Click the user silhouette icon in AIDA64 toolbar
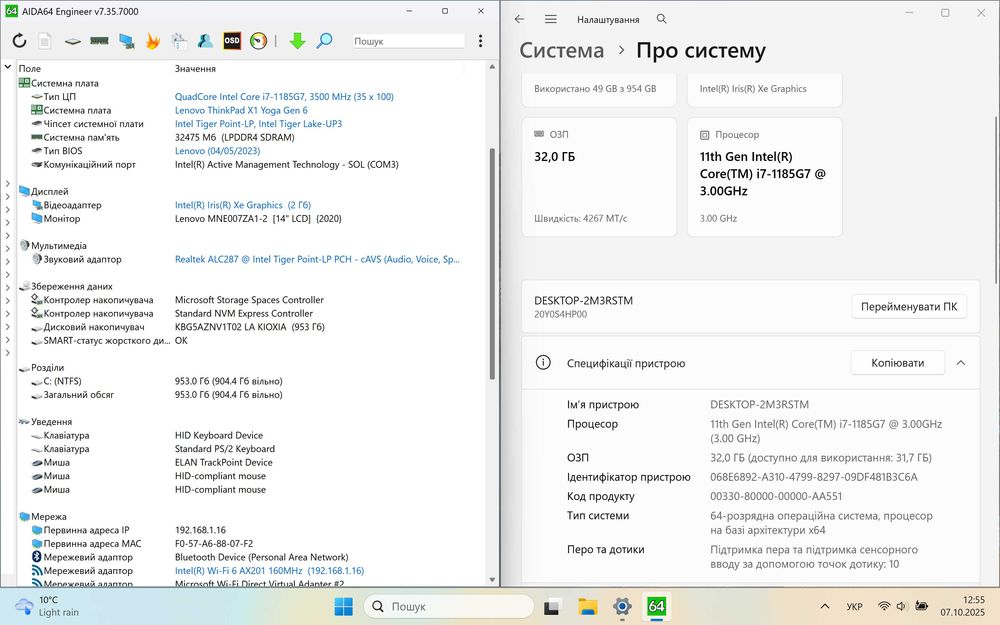The image size is (1000, 625). (x=205, y=41)
